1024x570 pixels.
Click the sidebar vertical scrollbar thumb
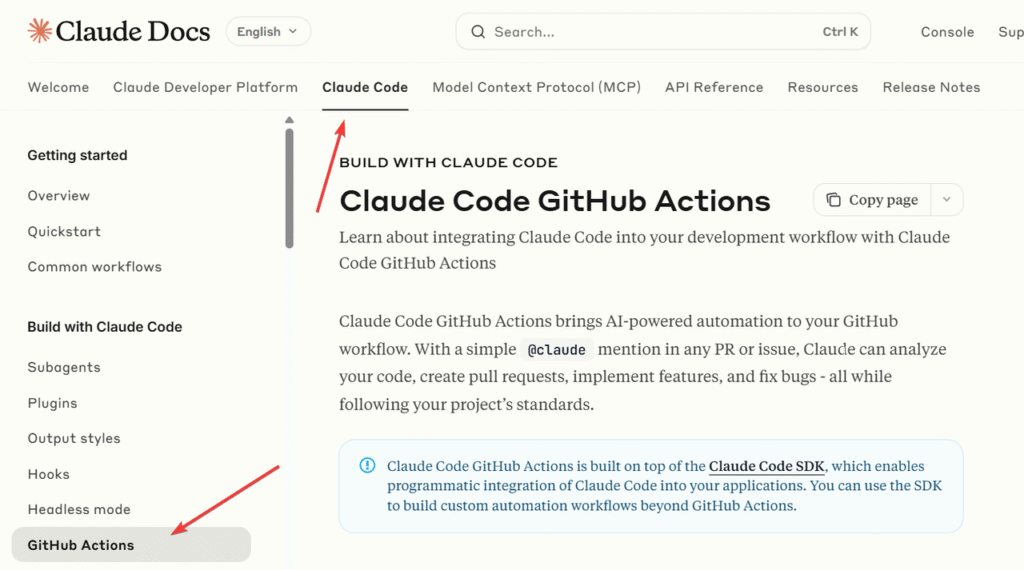coord(289,187)
